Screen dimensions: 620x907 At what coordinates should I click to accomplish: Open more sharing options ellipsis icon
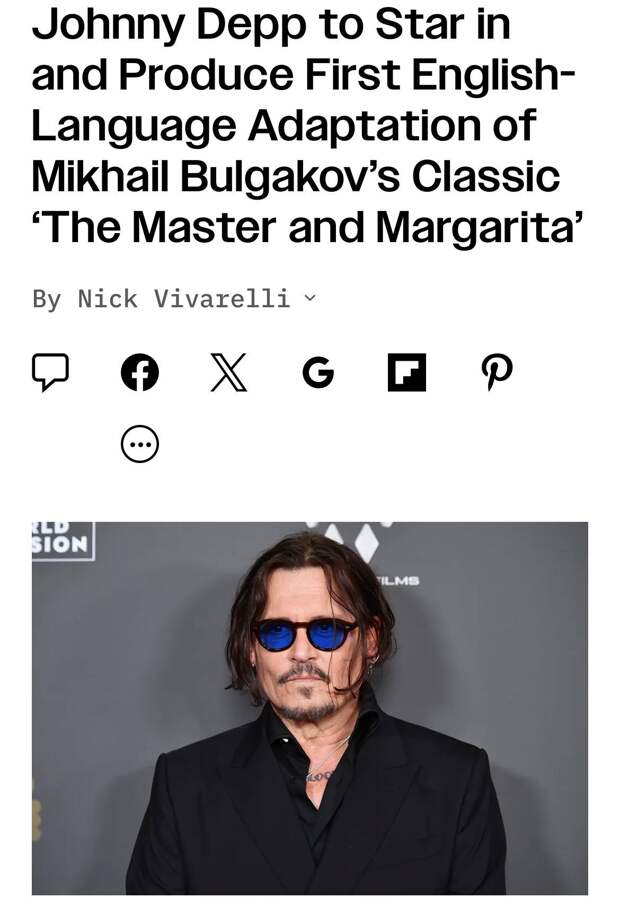[x=139, y=444]
